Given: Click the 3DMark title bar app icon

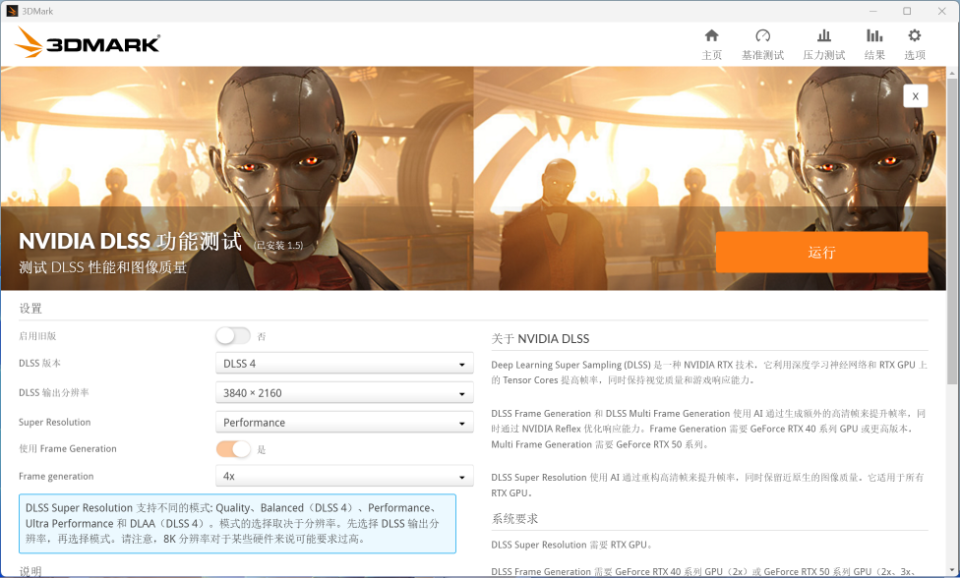Looking at the screenshot, I should (12, 11).
